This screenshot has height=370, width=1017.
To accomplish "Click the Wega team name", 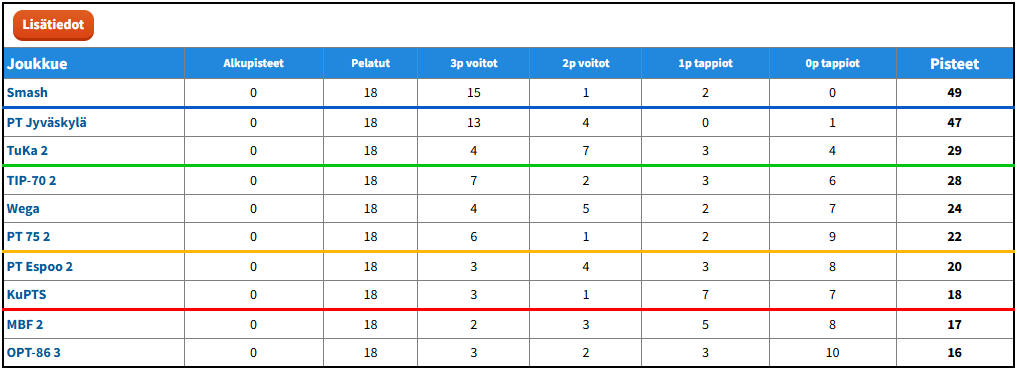I will pos(23,208).
